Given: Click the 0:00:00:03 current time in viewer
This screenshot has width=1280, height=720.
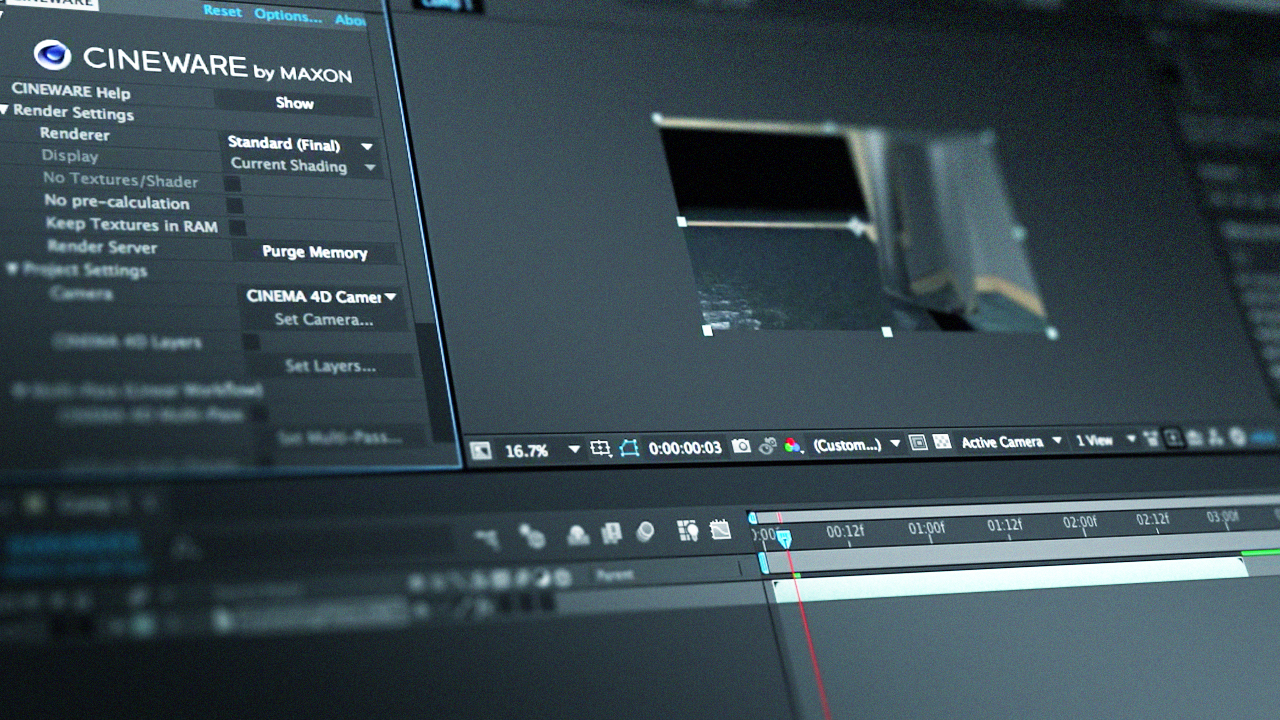Looking at the screenshot, I should [684, 448].
